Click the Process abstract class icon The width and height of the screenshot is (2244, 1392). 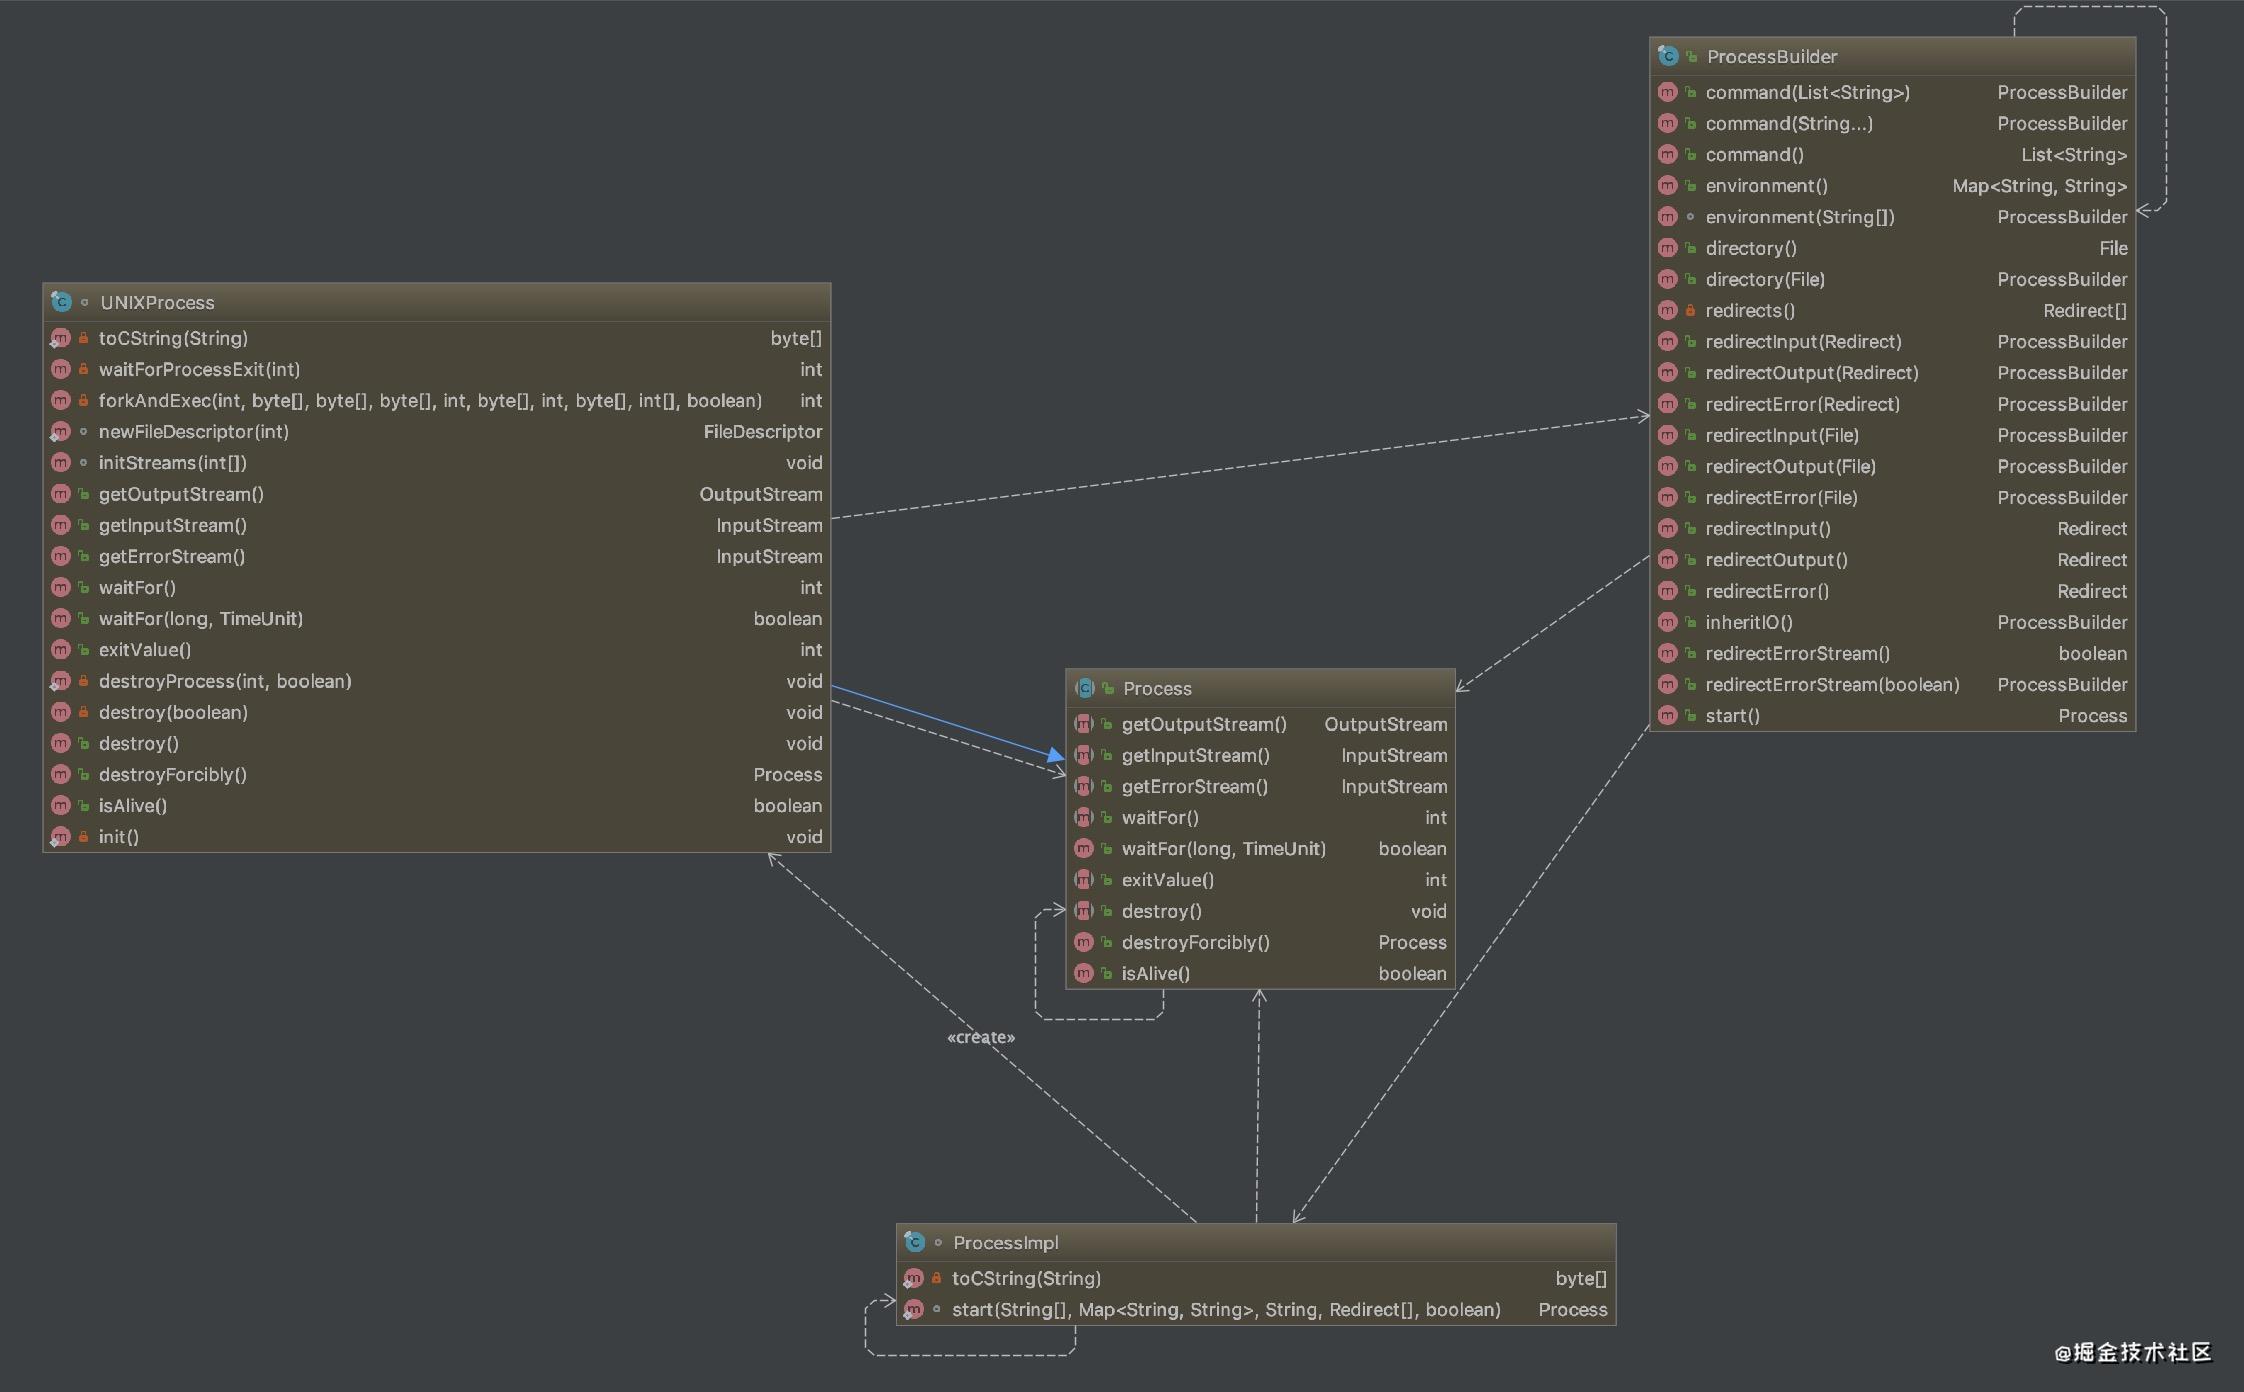click(1084, 688)
